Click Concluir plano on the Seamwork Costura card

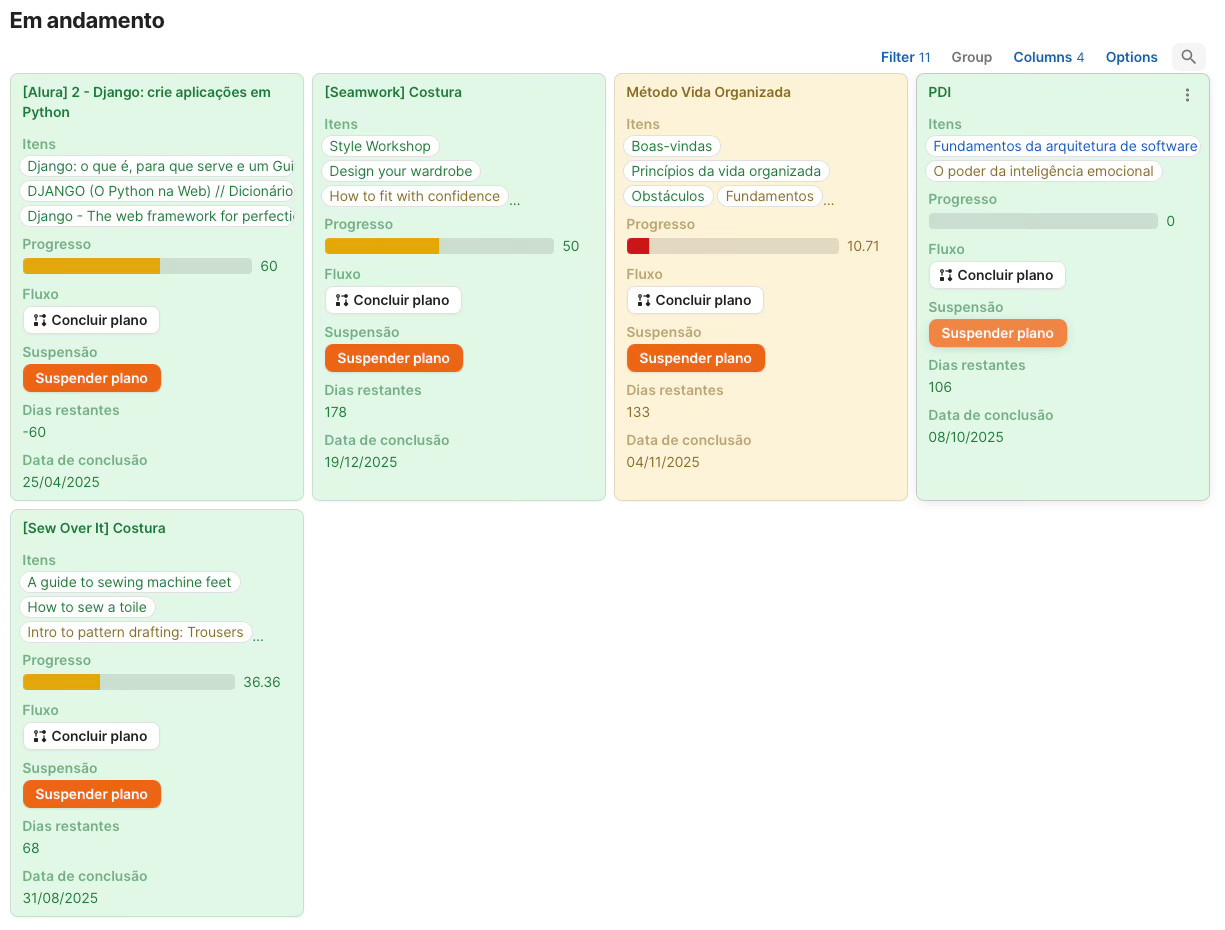[393, 300]
